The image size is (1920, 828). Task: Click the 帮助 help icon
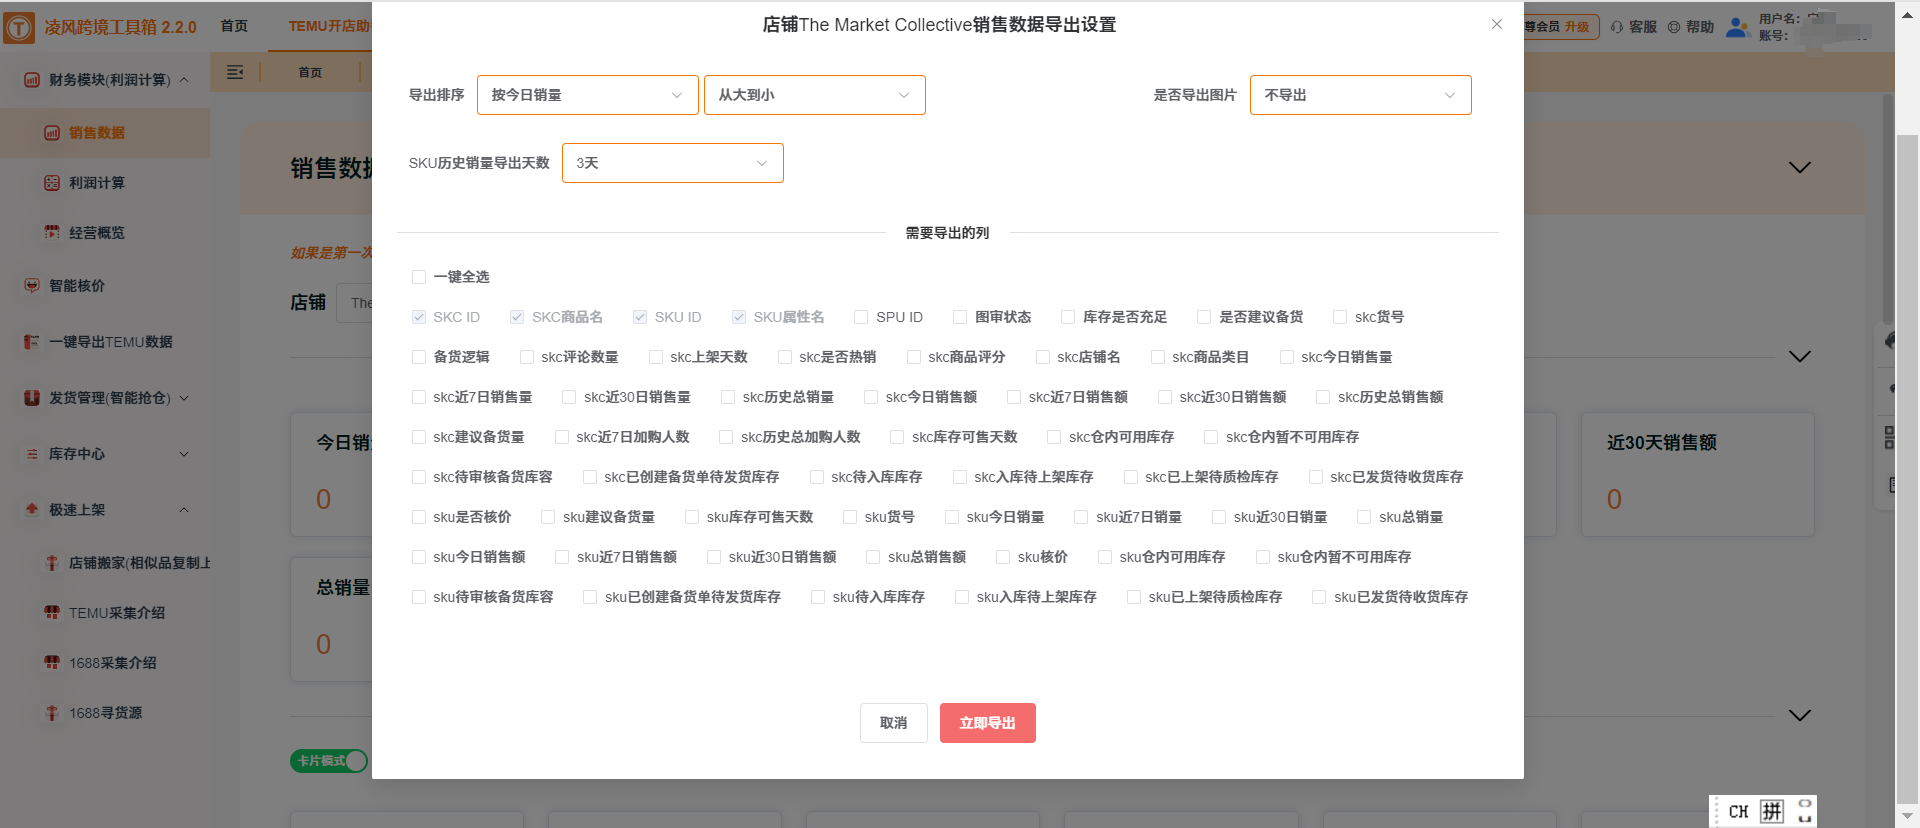click(x=1674, y=27)
